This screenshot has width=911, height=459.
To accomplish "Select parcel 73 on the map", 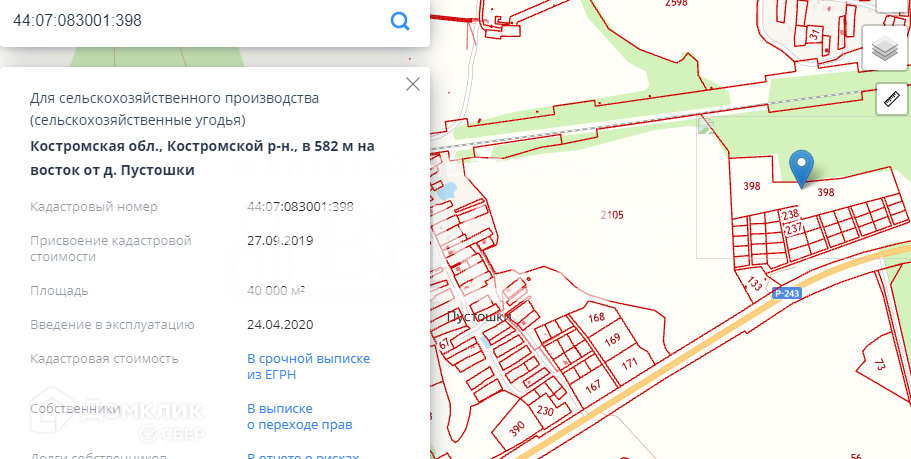I will [880, 365].
